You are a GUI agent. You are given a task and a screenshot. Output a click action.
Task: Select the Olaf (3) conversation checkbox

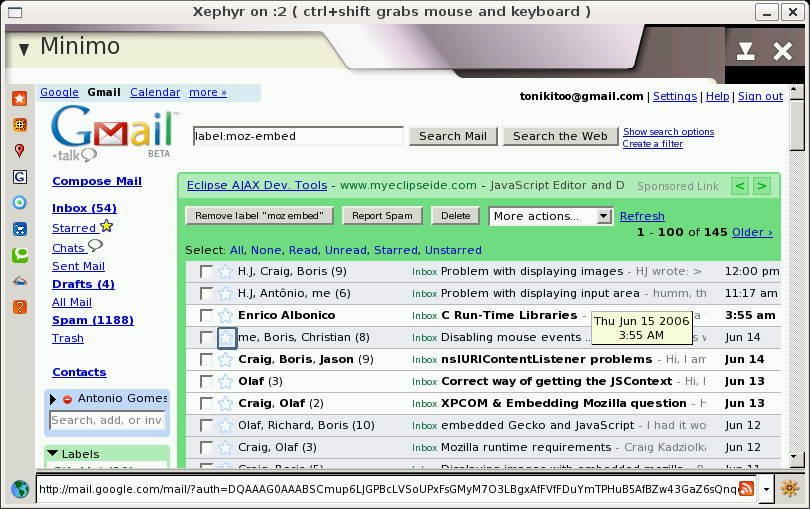point(206,381)
